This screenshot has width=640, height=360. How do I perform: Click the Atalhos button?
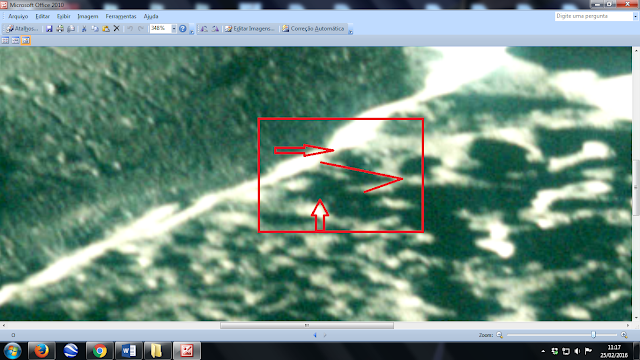click(22, 29)
